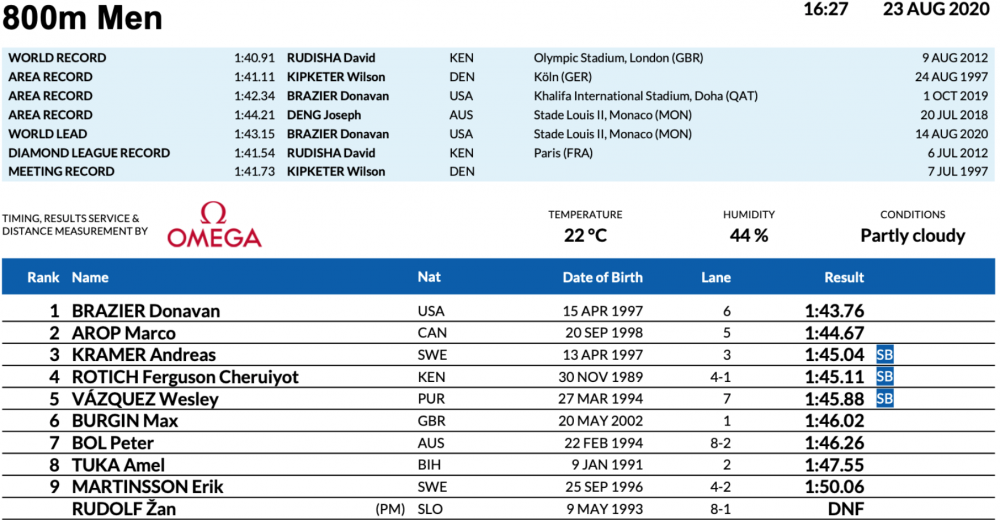Click the SB badge next to VÁZQUEZ Wesley

pos(884,399)
